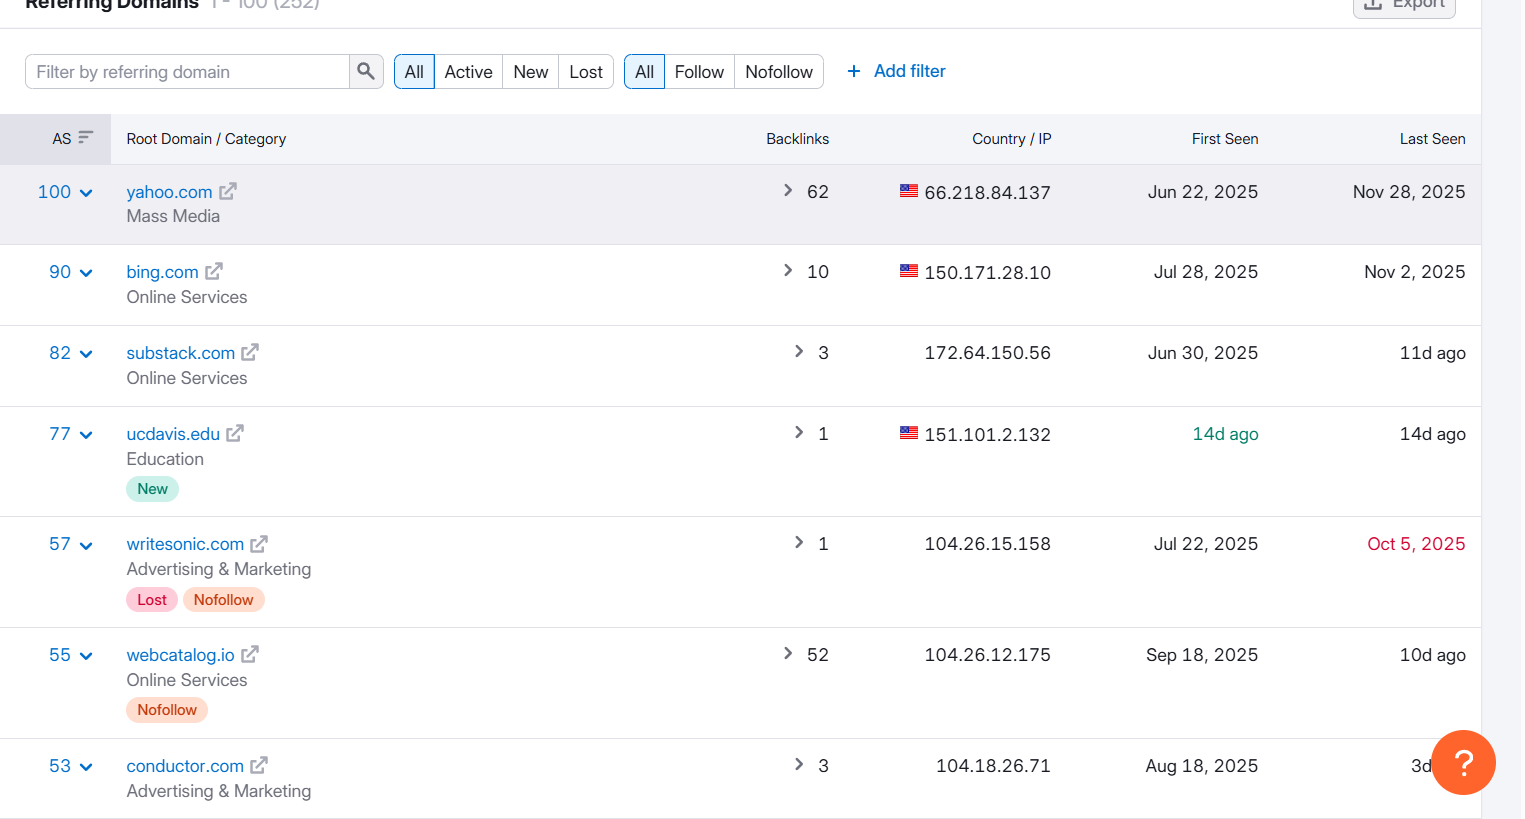
Task: Open the yahoo.com domain link
Action: pos(169,192)
